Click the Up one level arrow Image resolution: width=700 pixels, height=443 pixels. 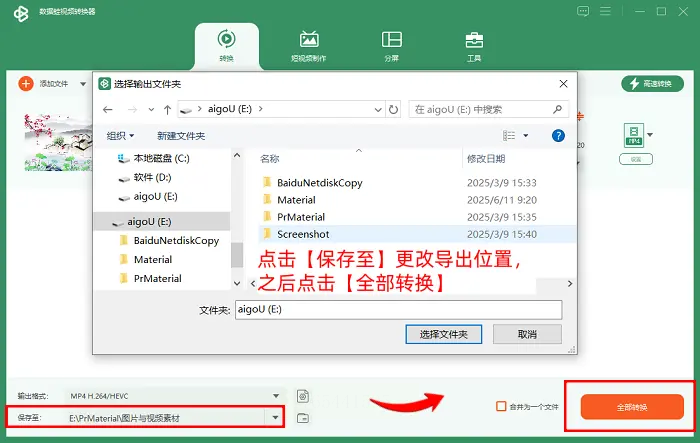click(167, 109)
